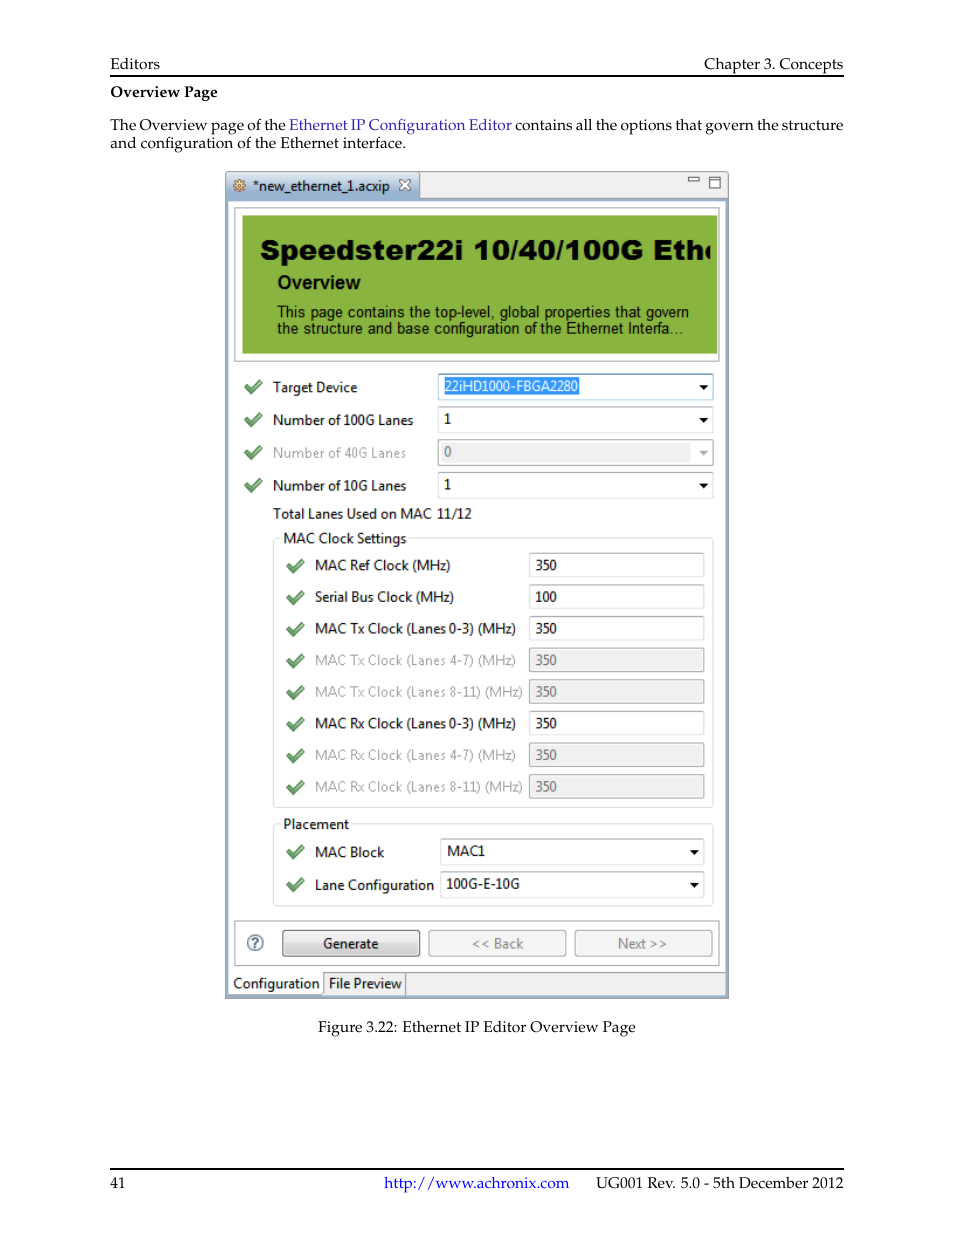Close the new_ethernet_1.acxip editor tab
Screen dimensions: 954x1235
[x=405, y=185]
